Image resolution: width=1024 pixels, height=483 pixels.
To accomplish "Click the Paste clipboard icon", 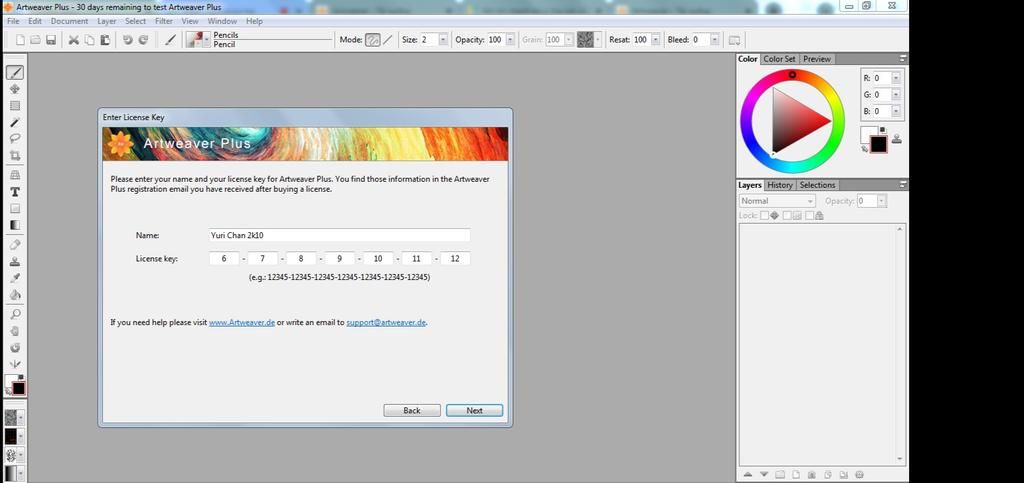I will (104, 40).
